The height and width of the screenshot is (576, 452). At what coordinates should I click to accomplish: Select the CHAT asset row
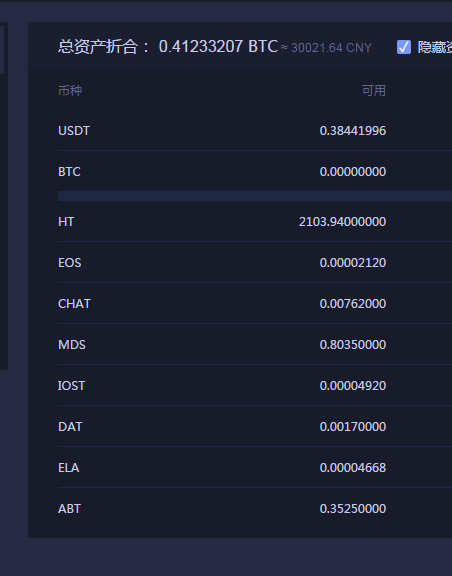[x=255, y=303]
